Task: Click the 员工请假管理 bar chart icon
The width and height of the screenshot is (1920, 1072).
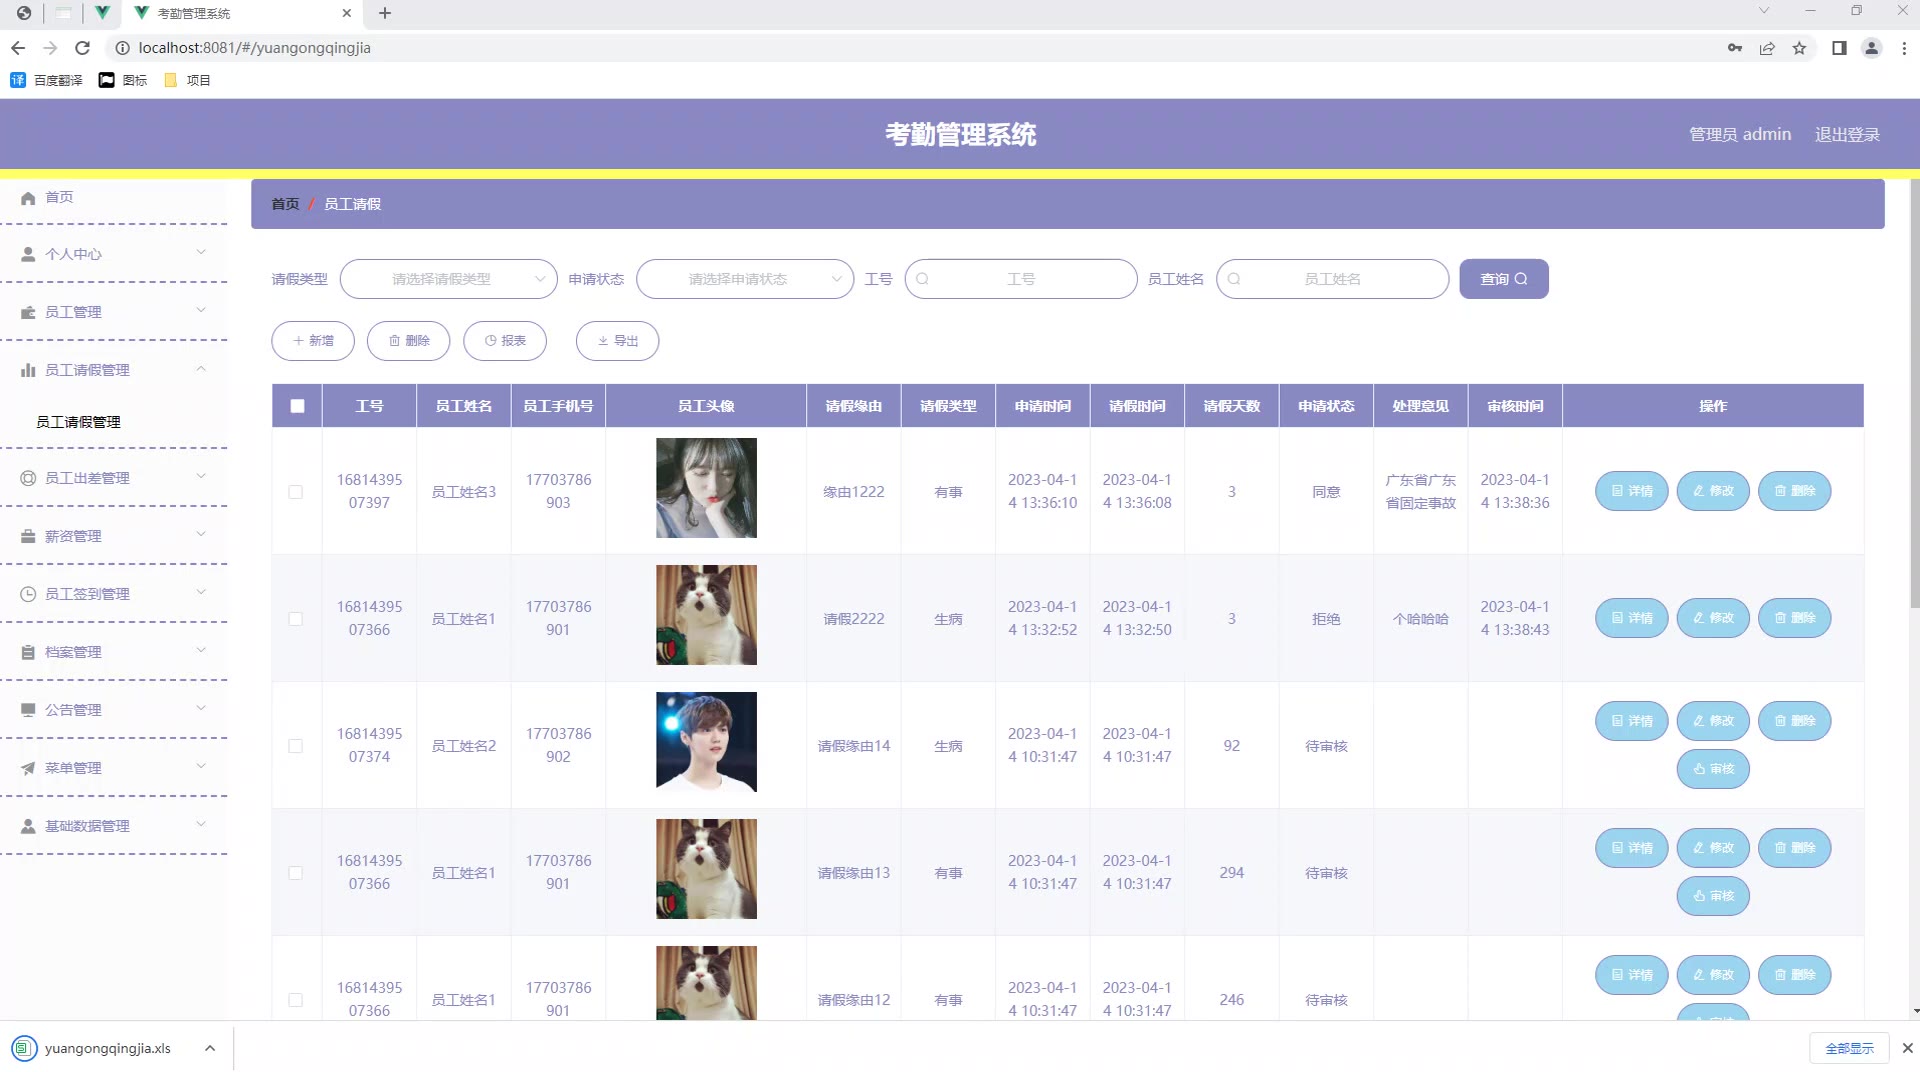Action: (x=28, y=370)
